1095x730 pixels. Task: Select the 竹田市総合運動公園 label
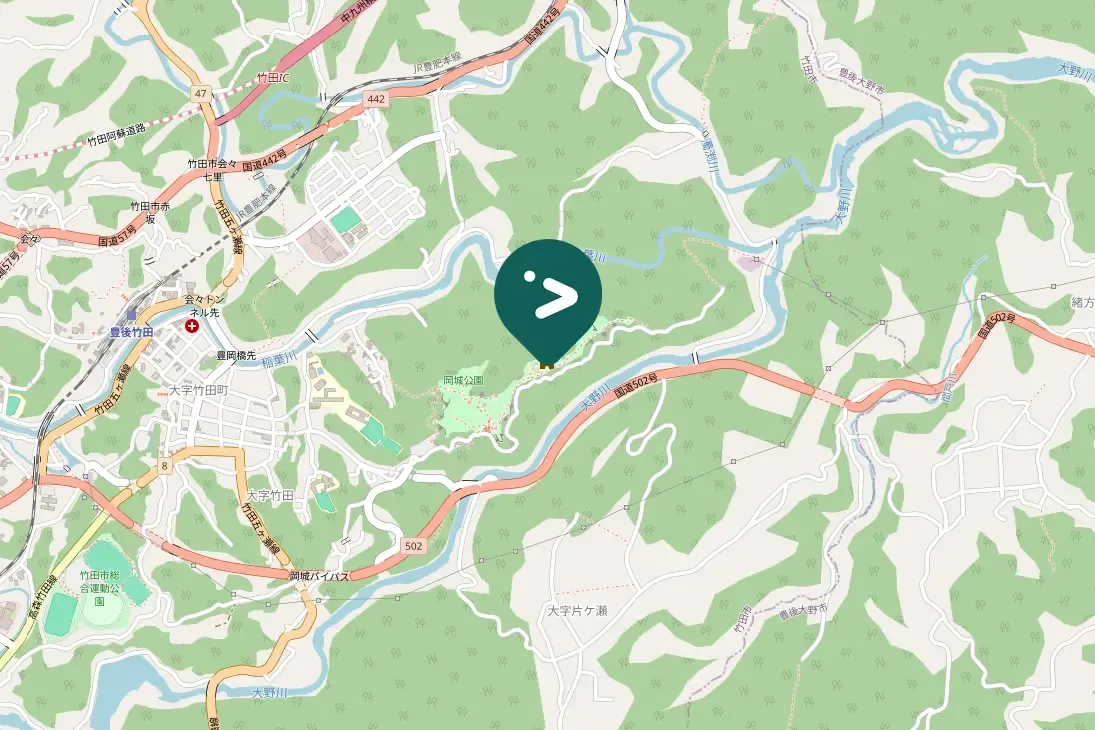(x=100, y=587)
